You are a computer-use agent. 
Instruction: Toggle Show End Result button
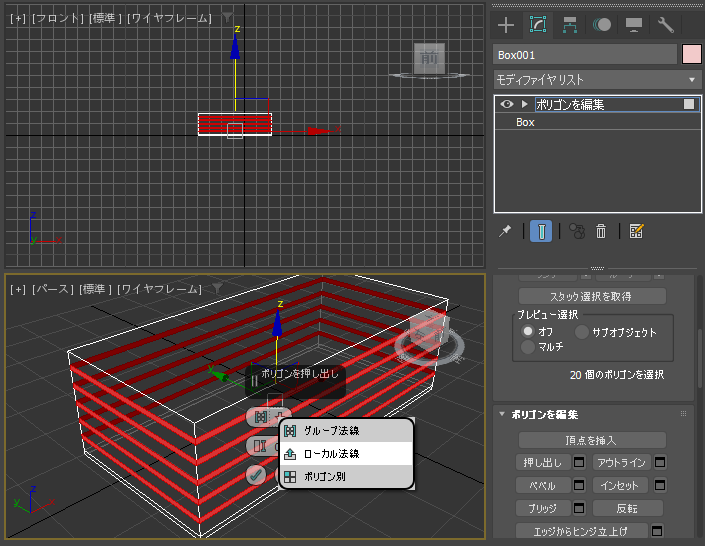click(541, 231)
